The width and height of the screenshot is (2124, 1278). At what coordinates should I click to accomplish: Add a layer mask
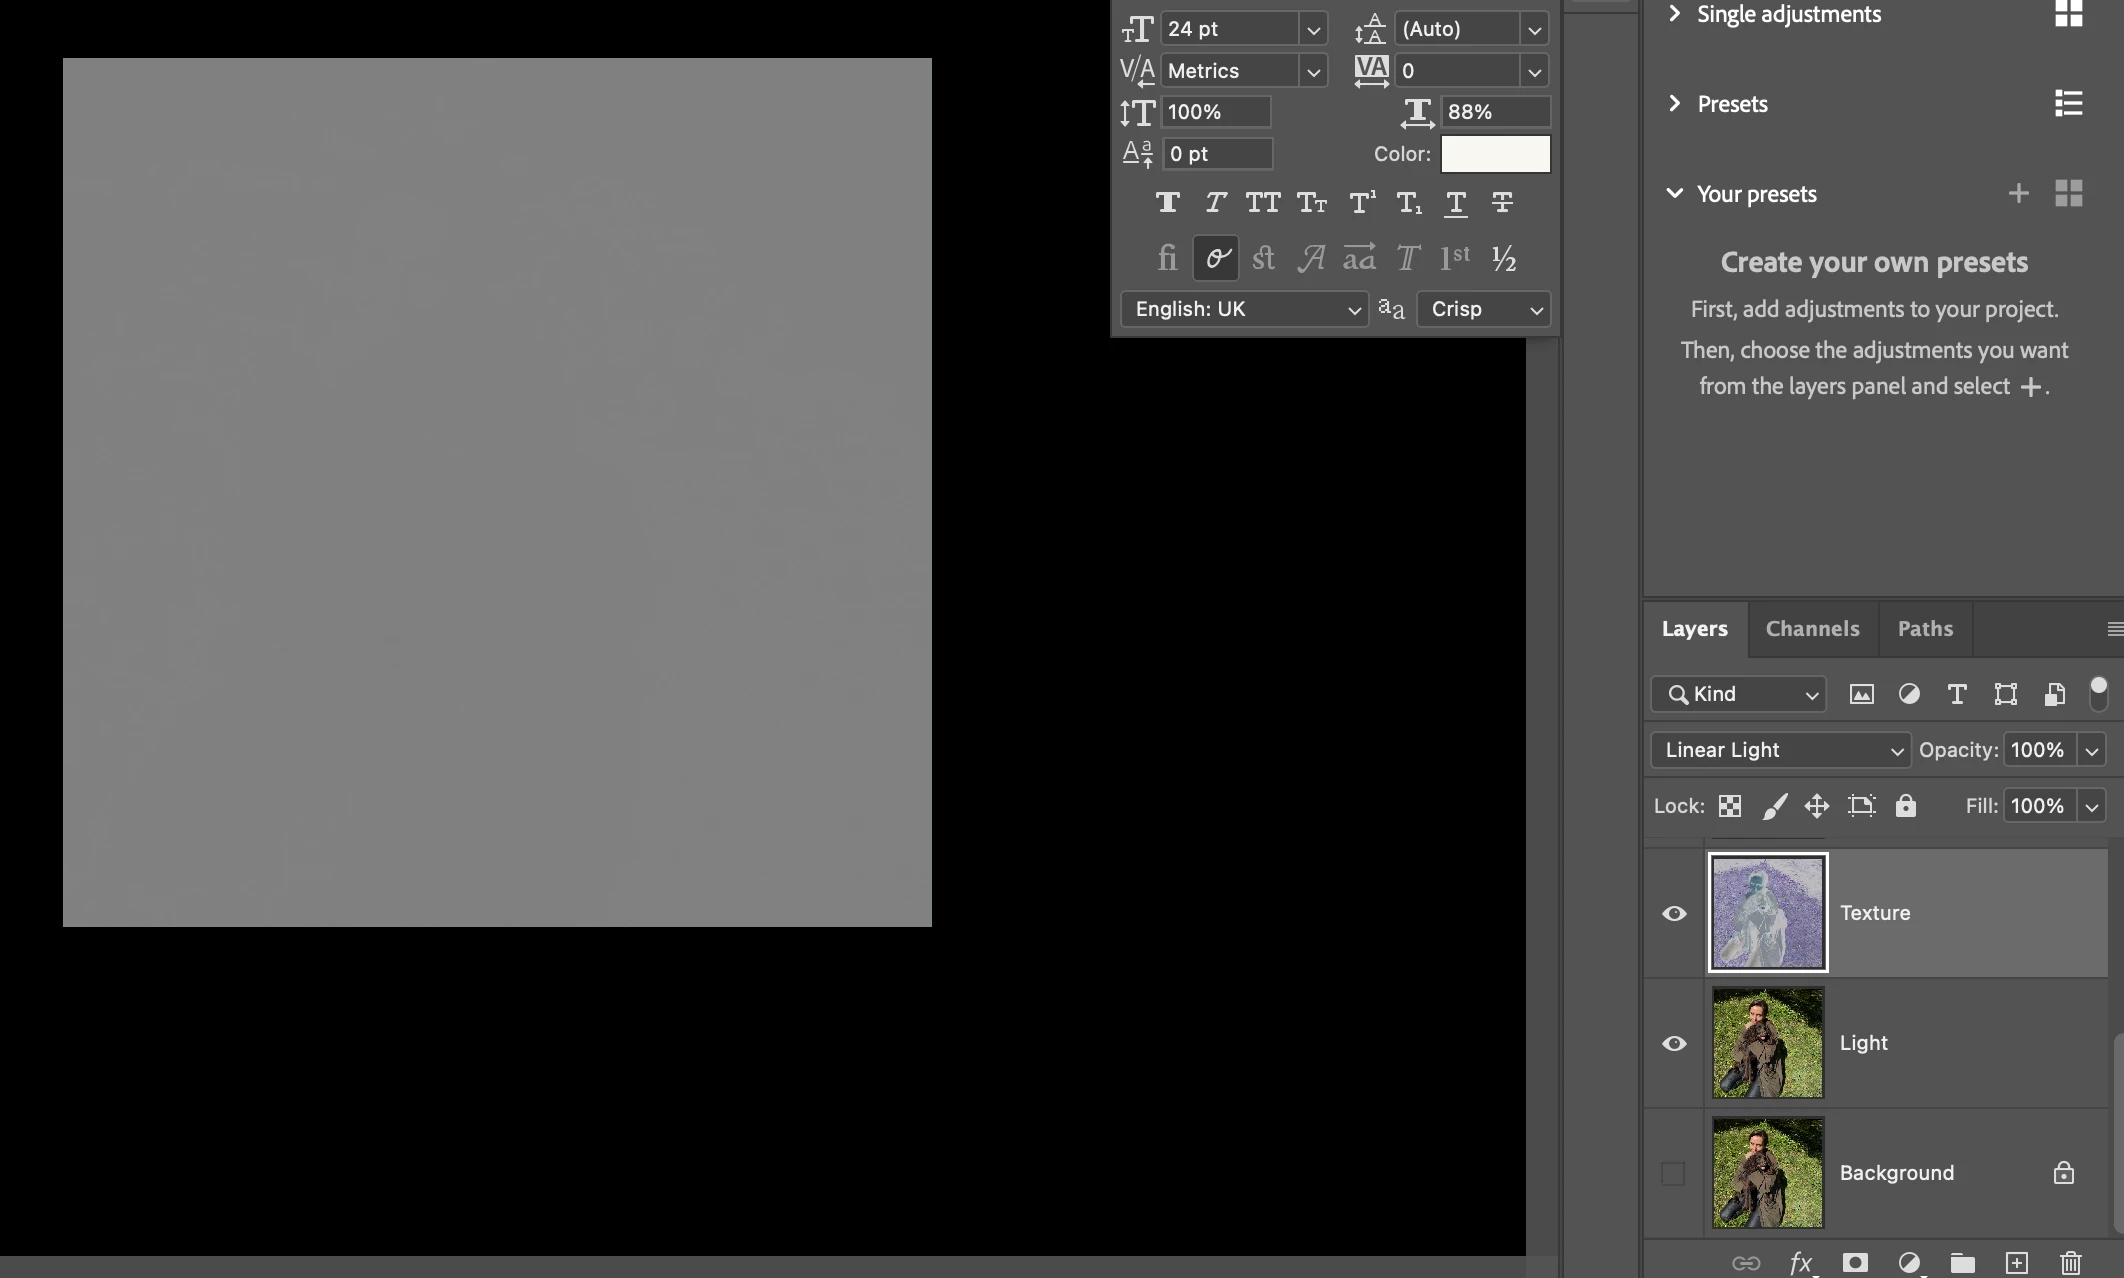[1855, 1263]
